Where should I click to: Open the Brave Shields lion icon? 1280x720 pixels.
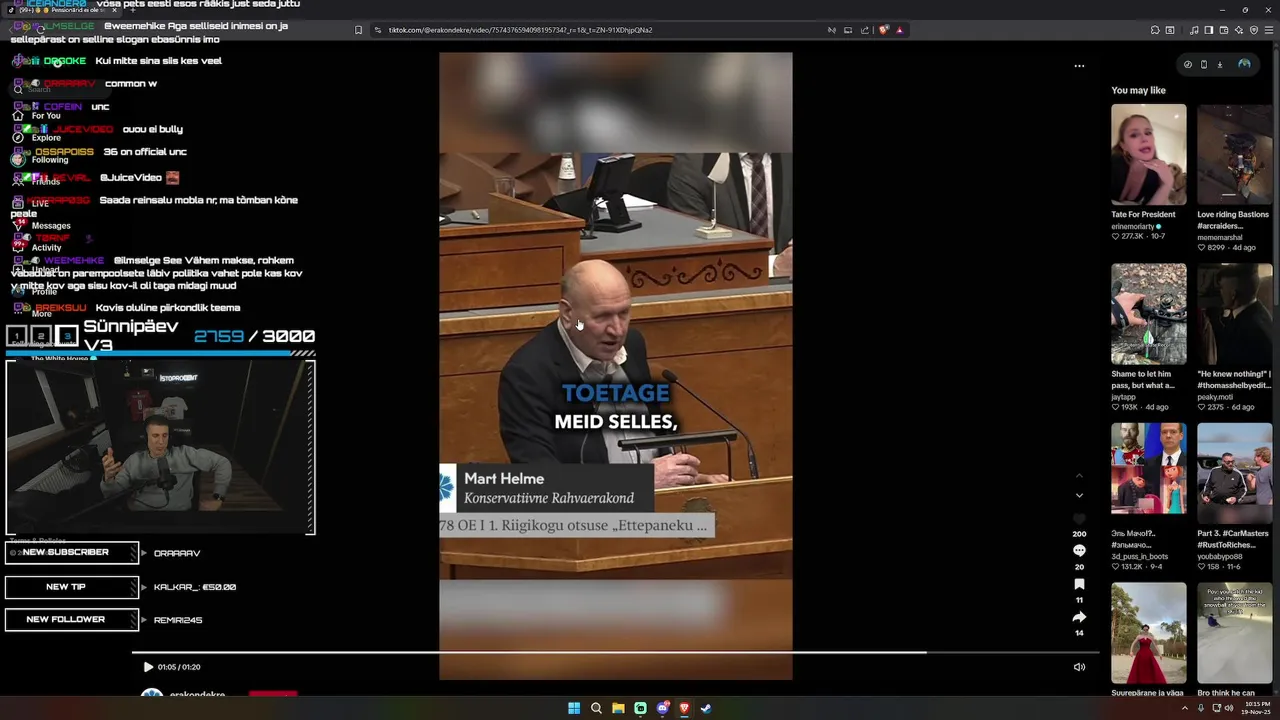point(884,30)
